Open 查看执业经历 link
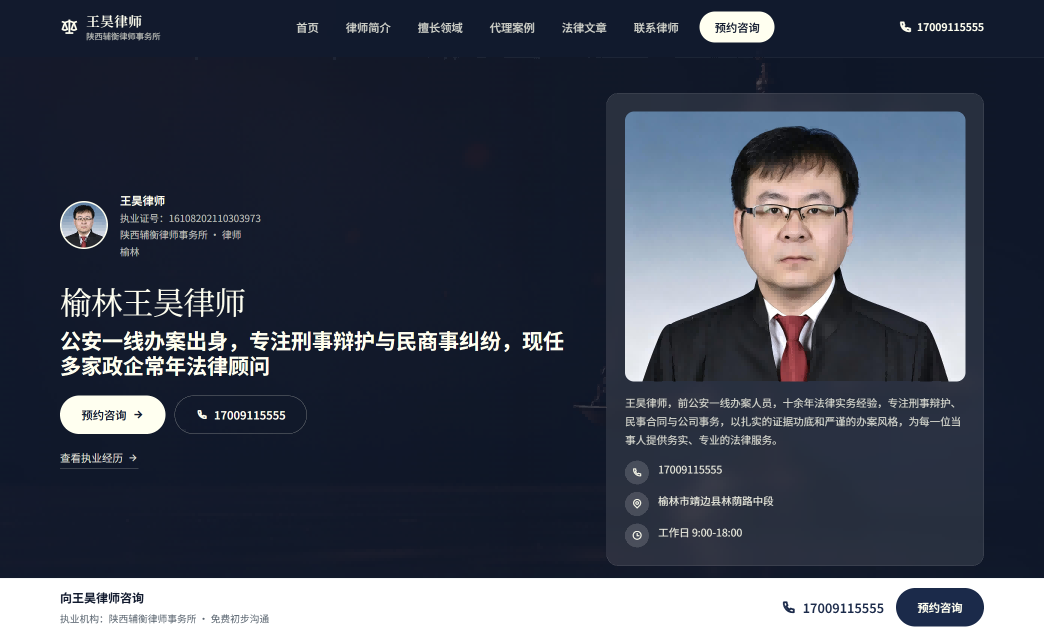1044x631 pixels. [99, 458]
